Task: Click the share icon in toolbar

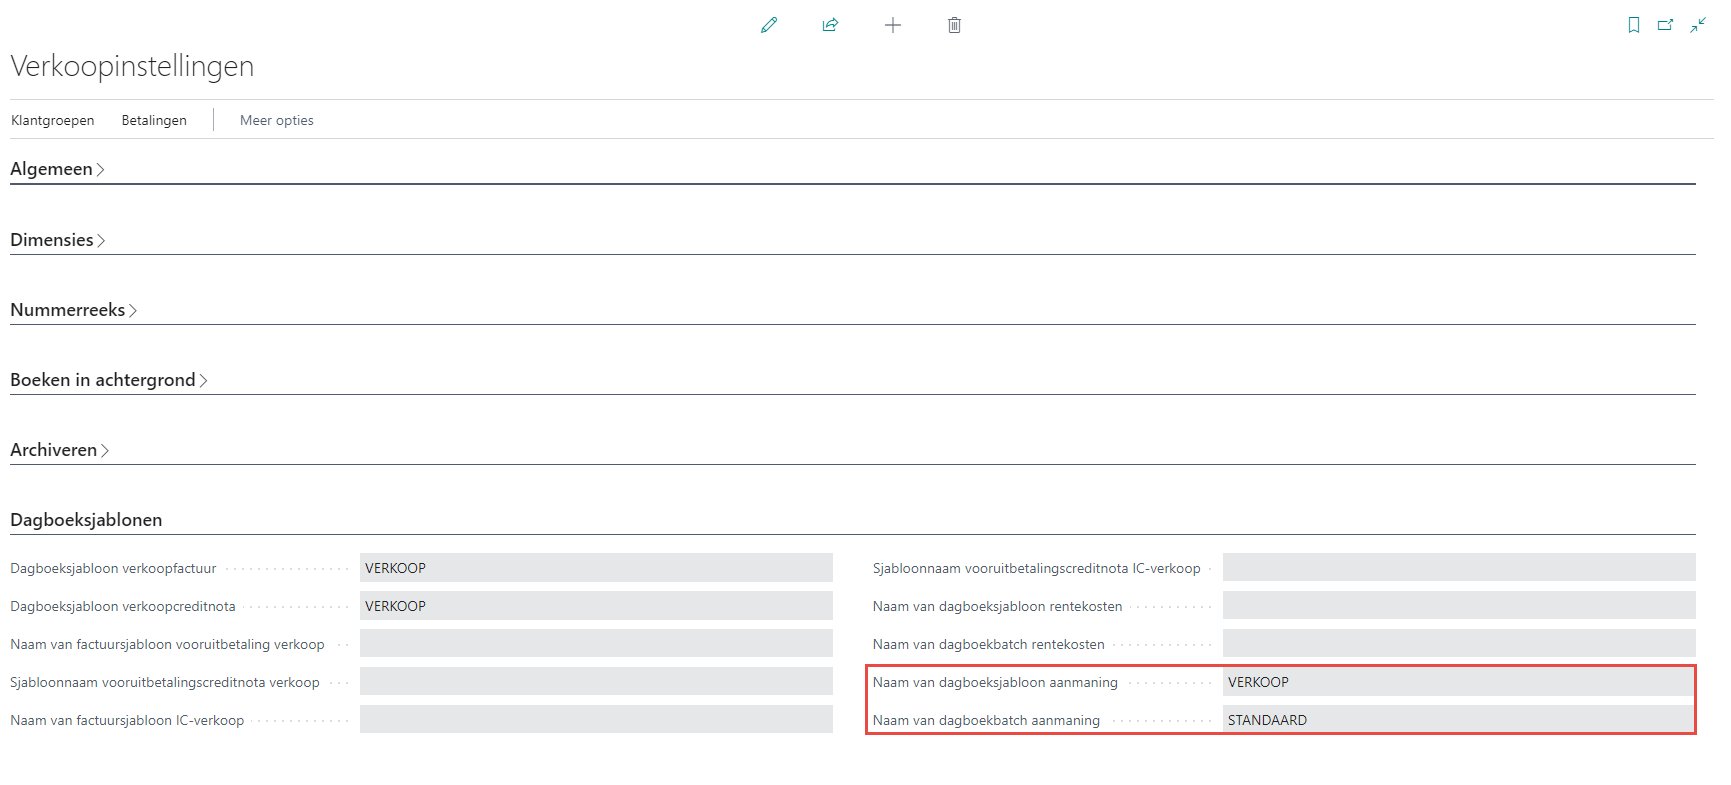Action: point(830,25)
